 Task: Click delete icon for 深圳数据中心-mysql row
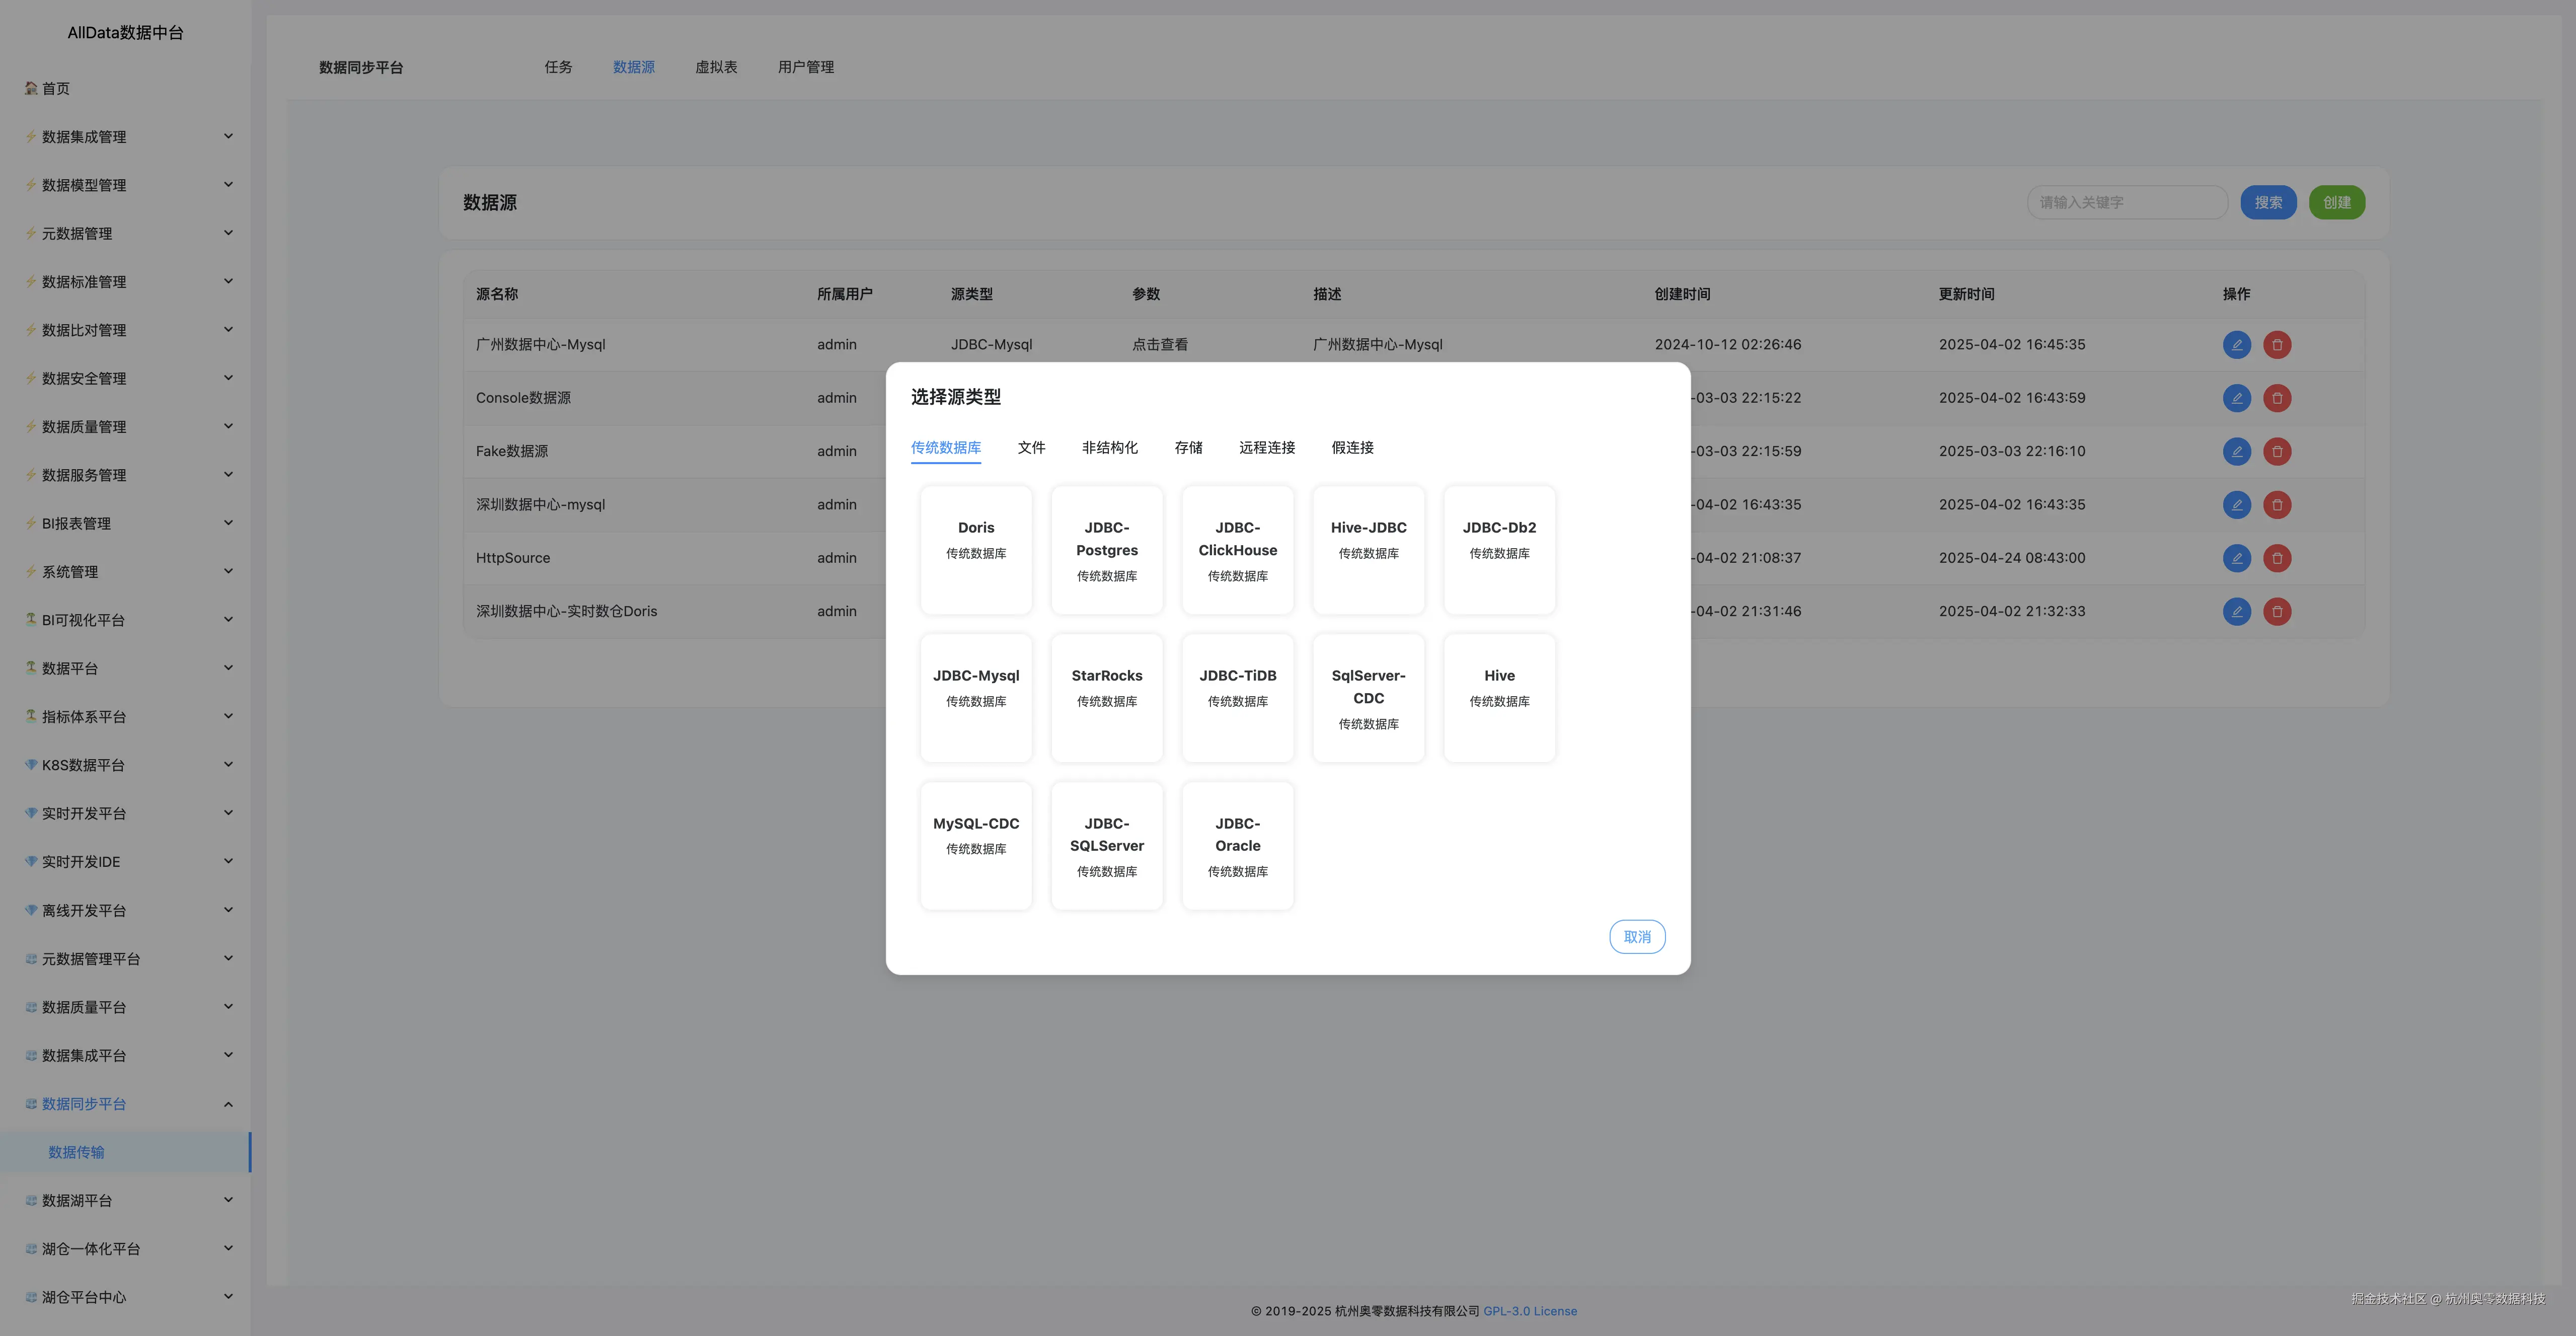2277,505
